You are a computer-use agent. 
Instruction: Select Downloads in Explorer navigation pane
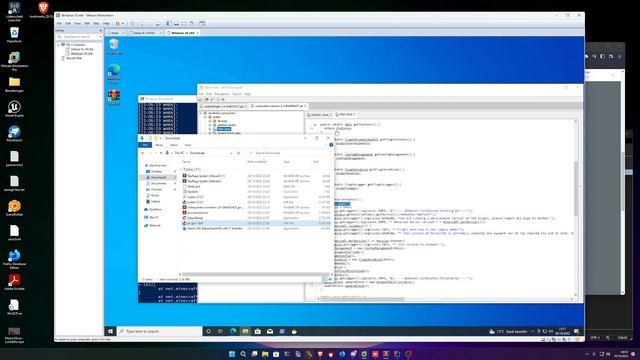tap(159, 177)
